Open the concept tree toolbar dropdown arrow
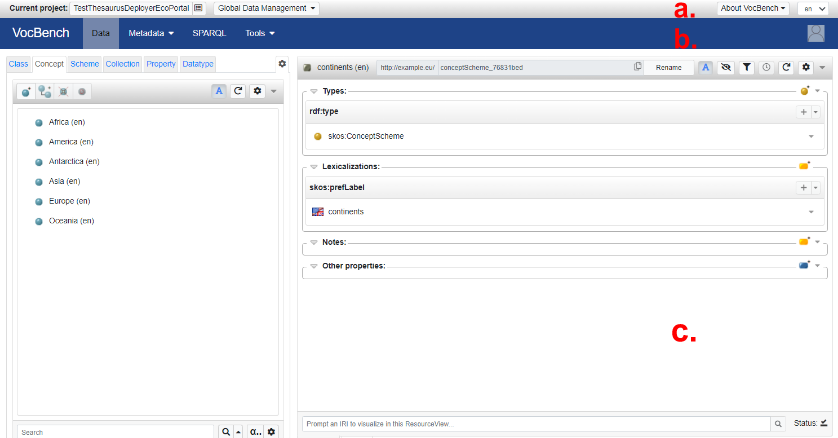Image resolution: width=838 pixels, height=438 pixels. [x=274, y=91]
